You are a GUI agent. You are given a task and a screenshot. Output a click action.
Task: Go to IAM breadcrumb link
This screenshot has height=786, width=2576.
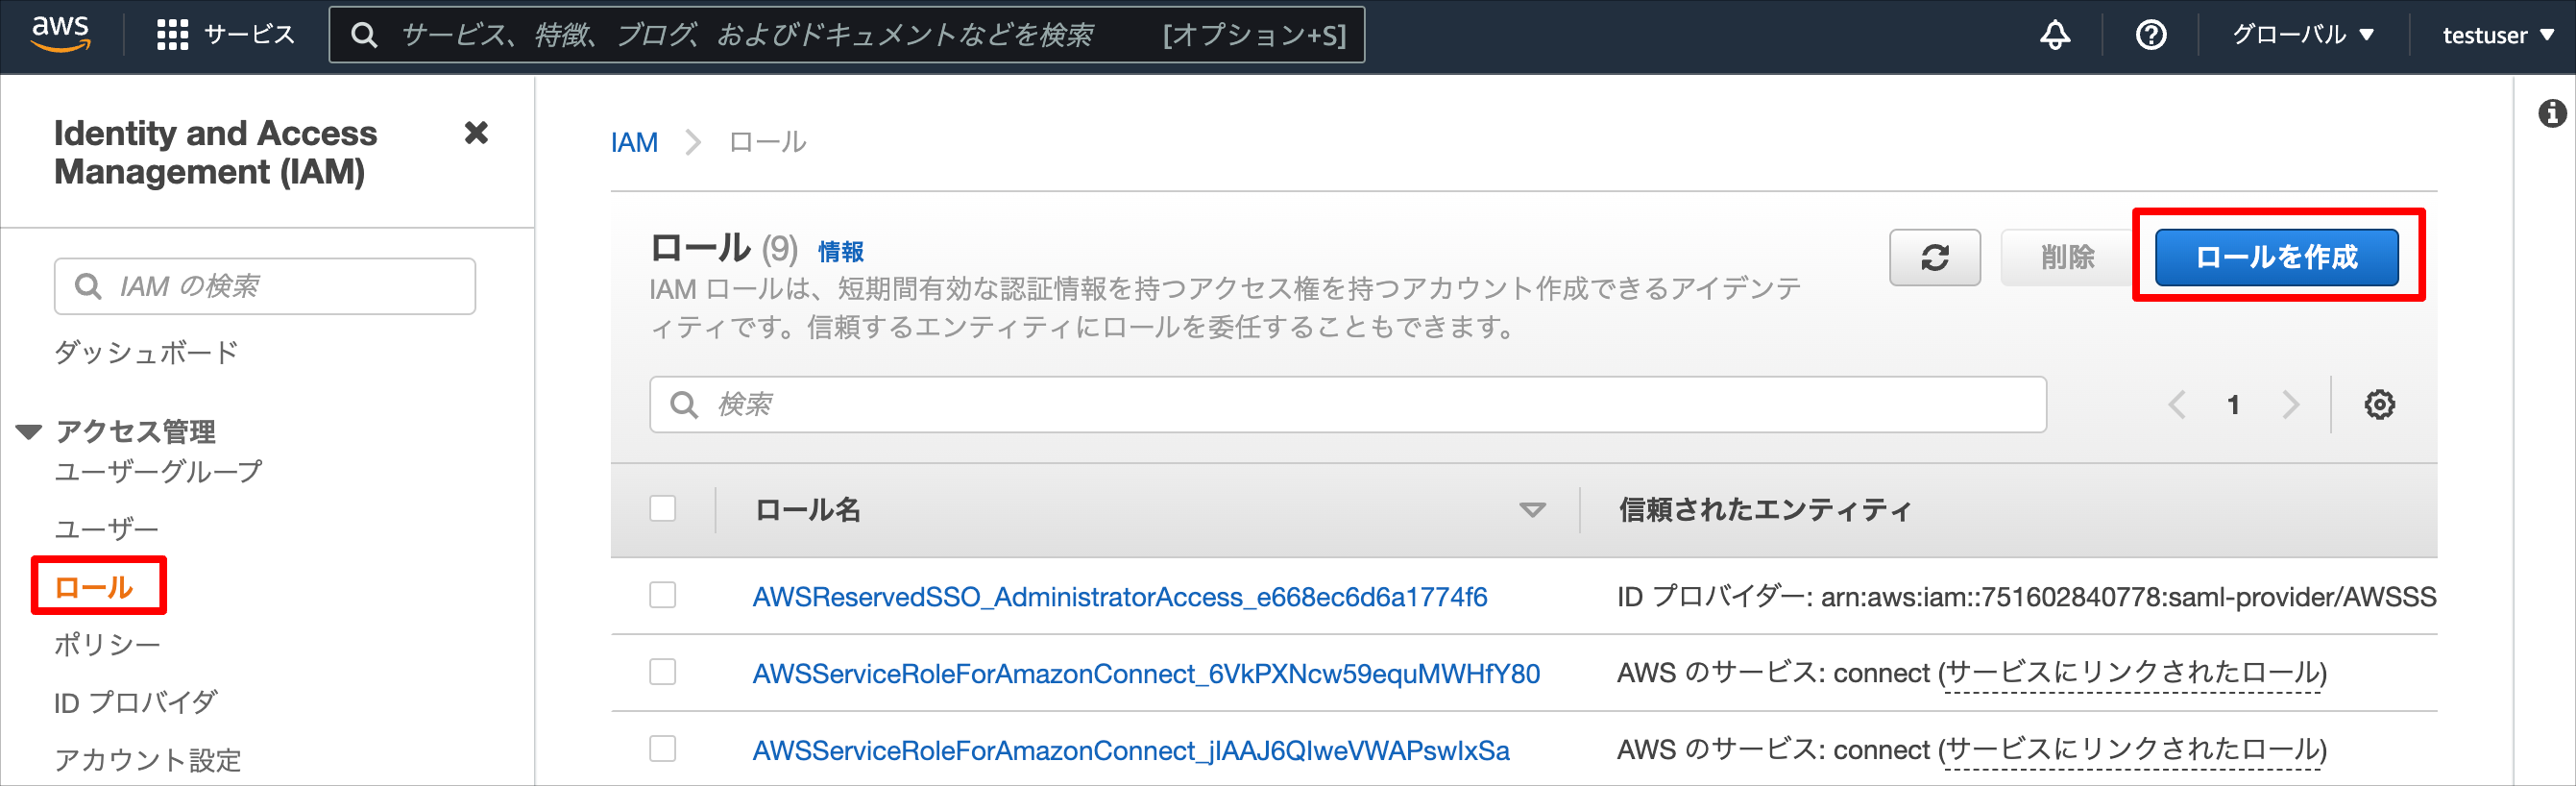tap(634, 143)
